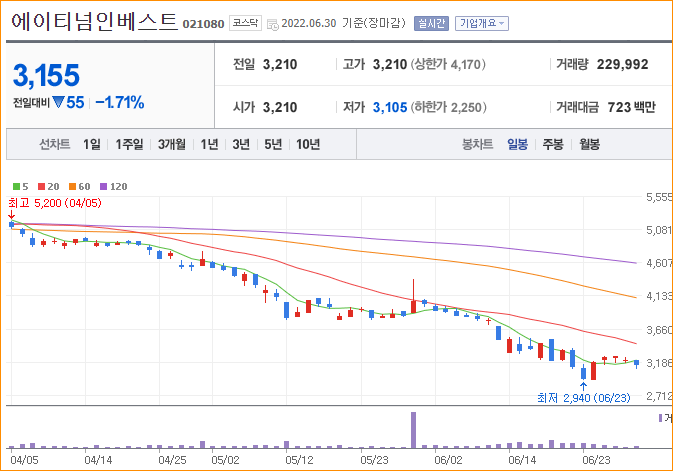Viewport: 673px width, 471px height.
Task: Click the 하한가 2,250 text
Action: [x=449, y=107]
